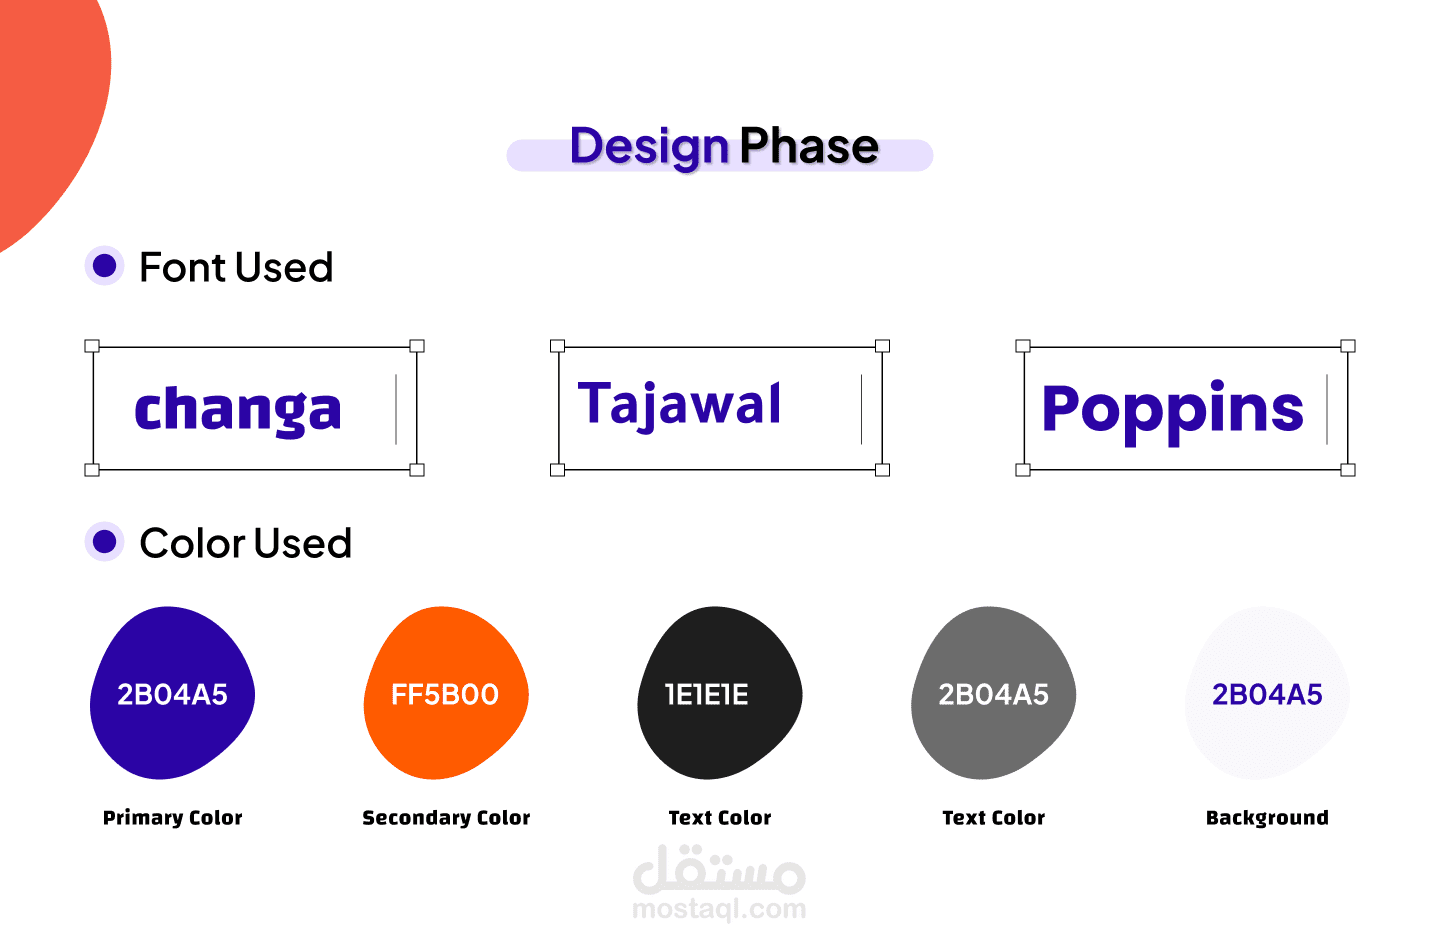Pick the black 1E1E1E color swatch

pos(719,693)
